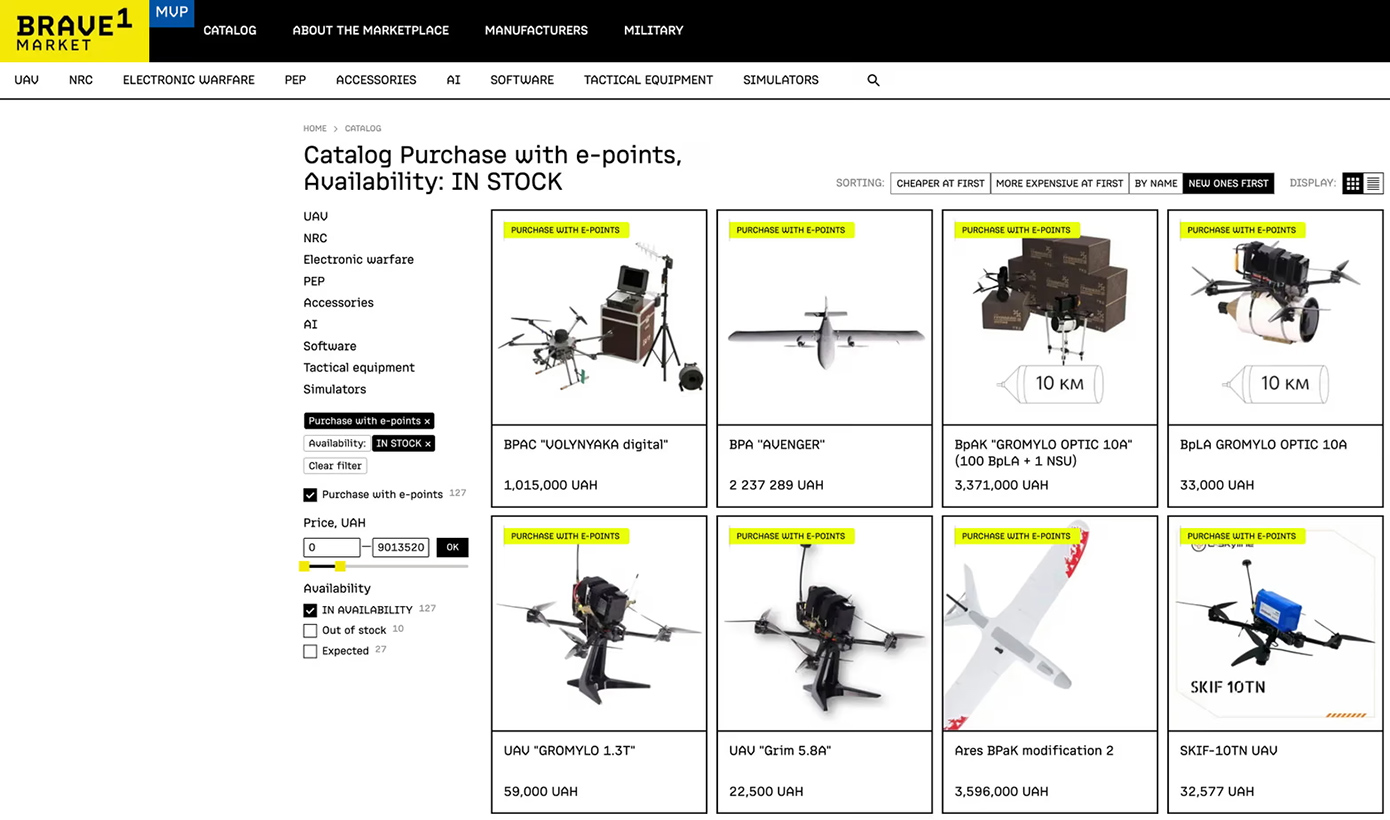Sort by Cheaper at First
The width and height of the screenshot is (1390, 820).
pos(940,183)
